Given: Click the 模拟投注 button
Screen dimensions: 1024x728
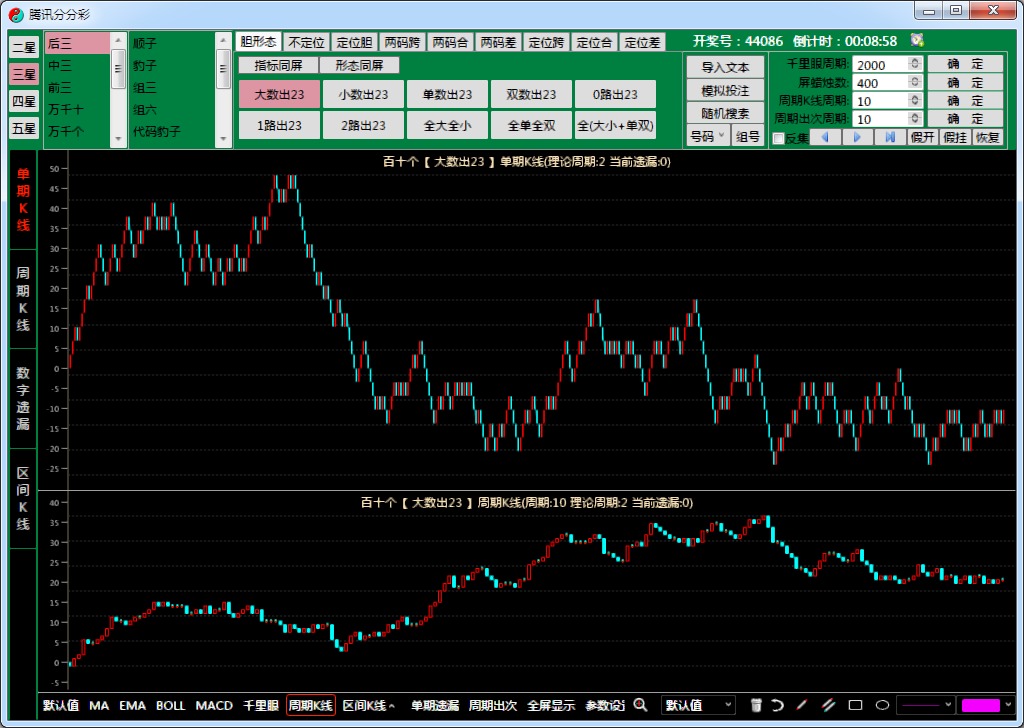Looking at the screenshot, I should 725,91.
